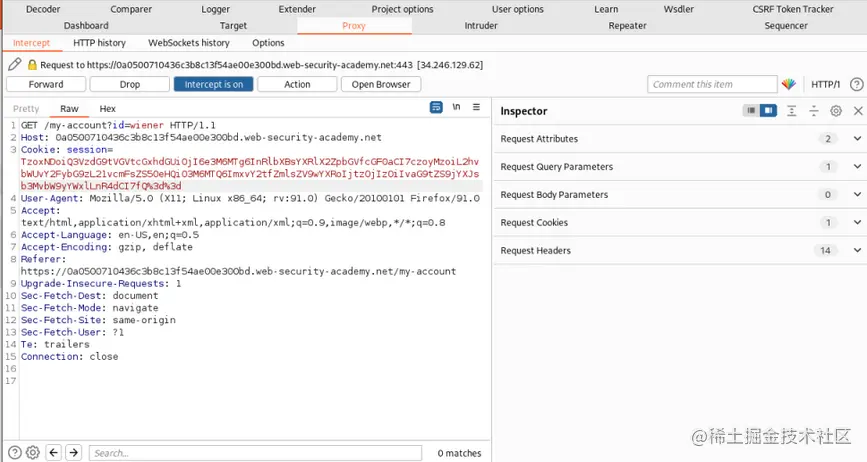Open the CSRF Token Tracker tab
Image resolution: width=867 pixels, height=462 pixels.
coord(793,9)
